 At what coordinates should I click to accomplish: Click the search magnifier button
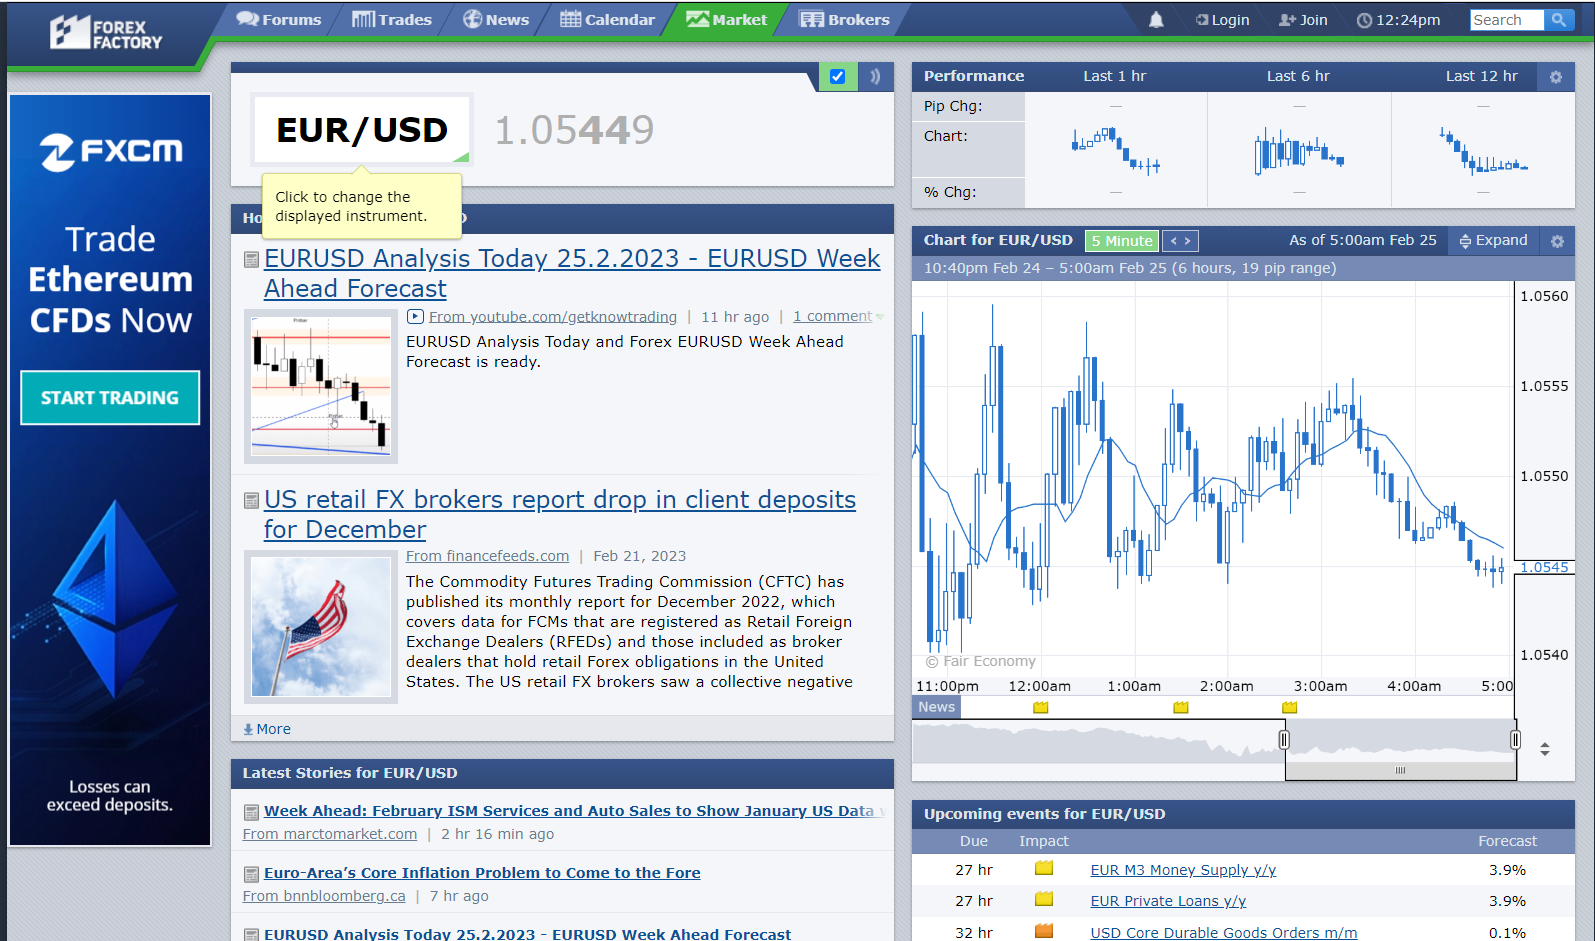click(1558, 20)
